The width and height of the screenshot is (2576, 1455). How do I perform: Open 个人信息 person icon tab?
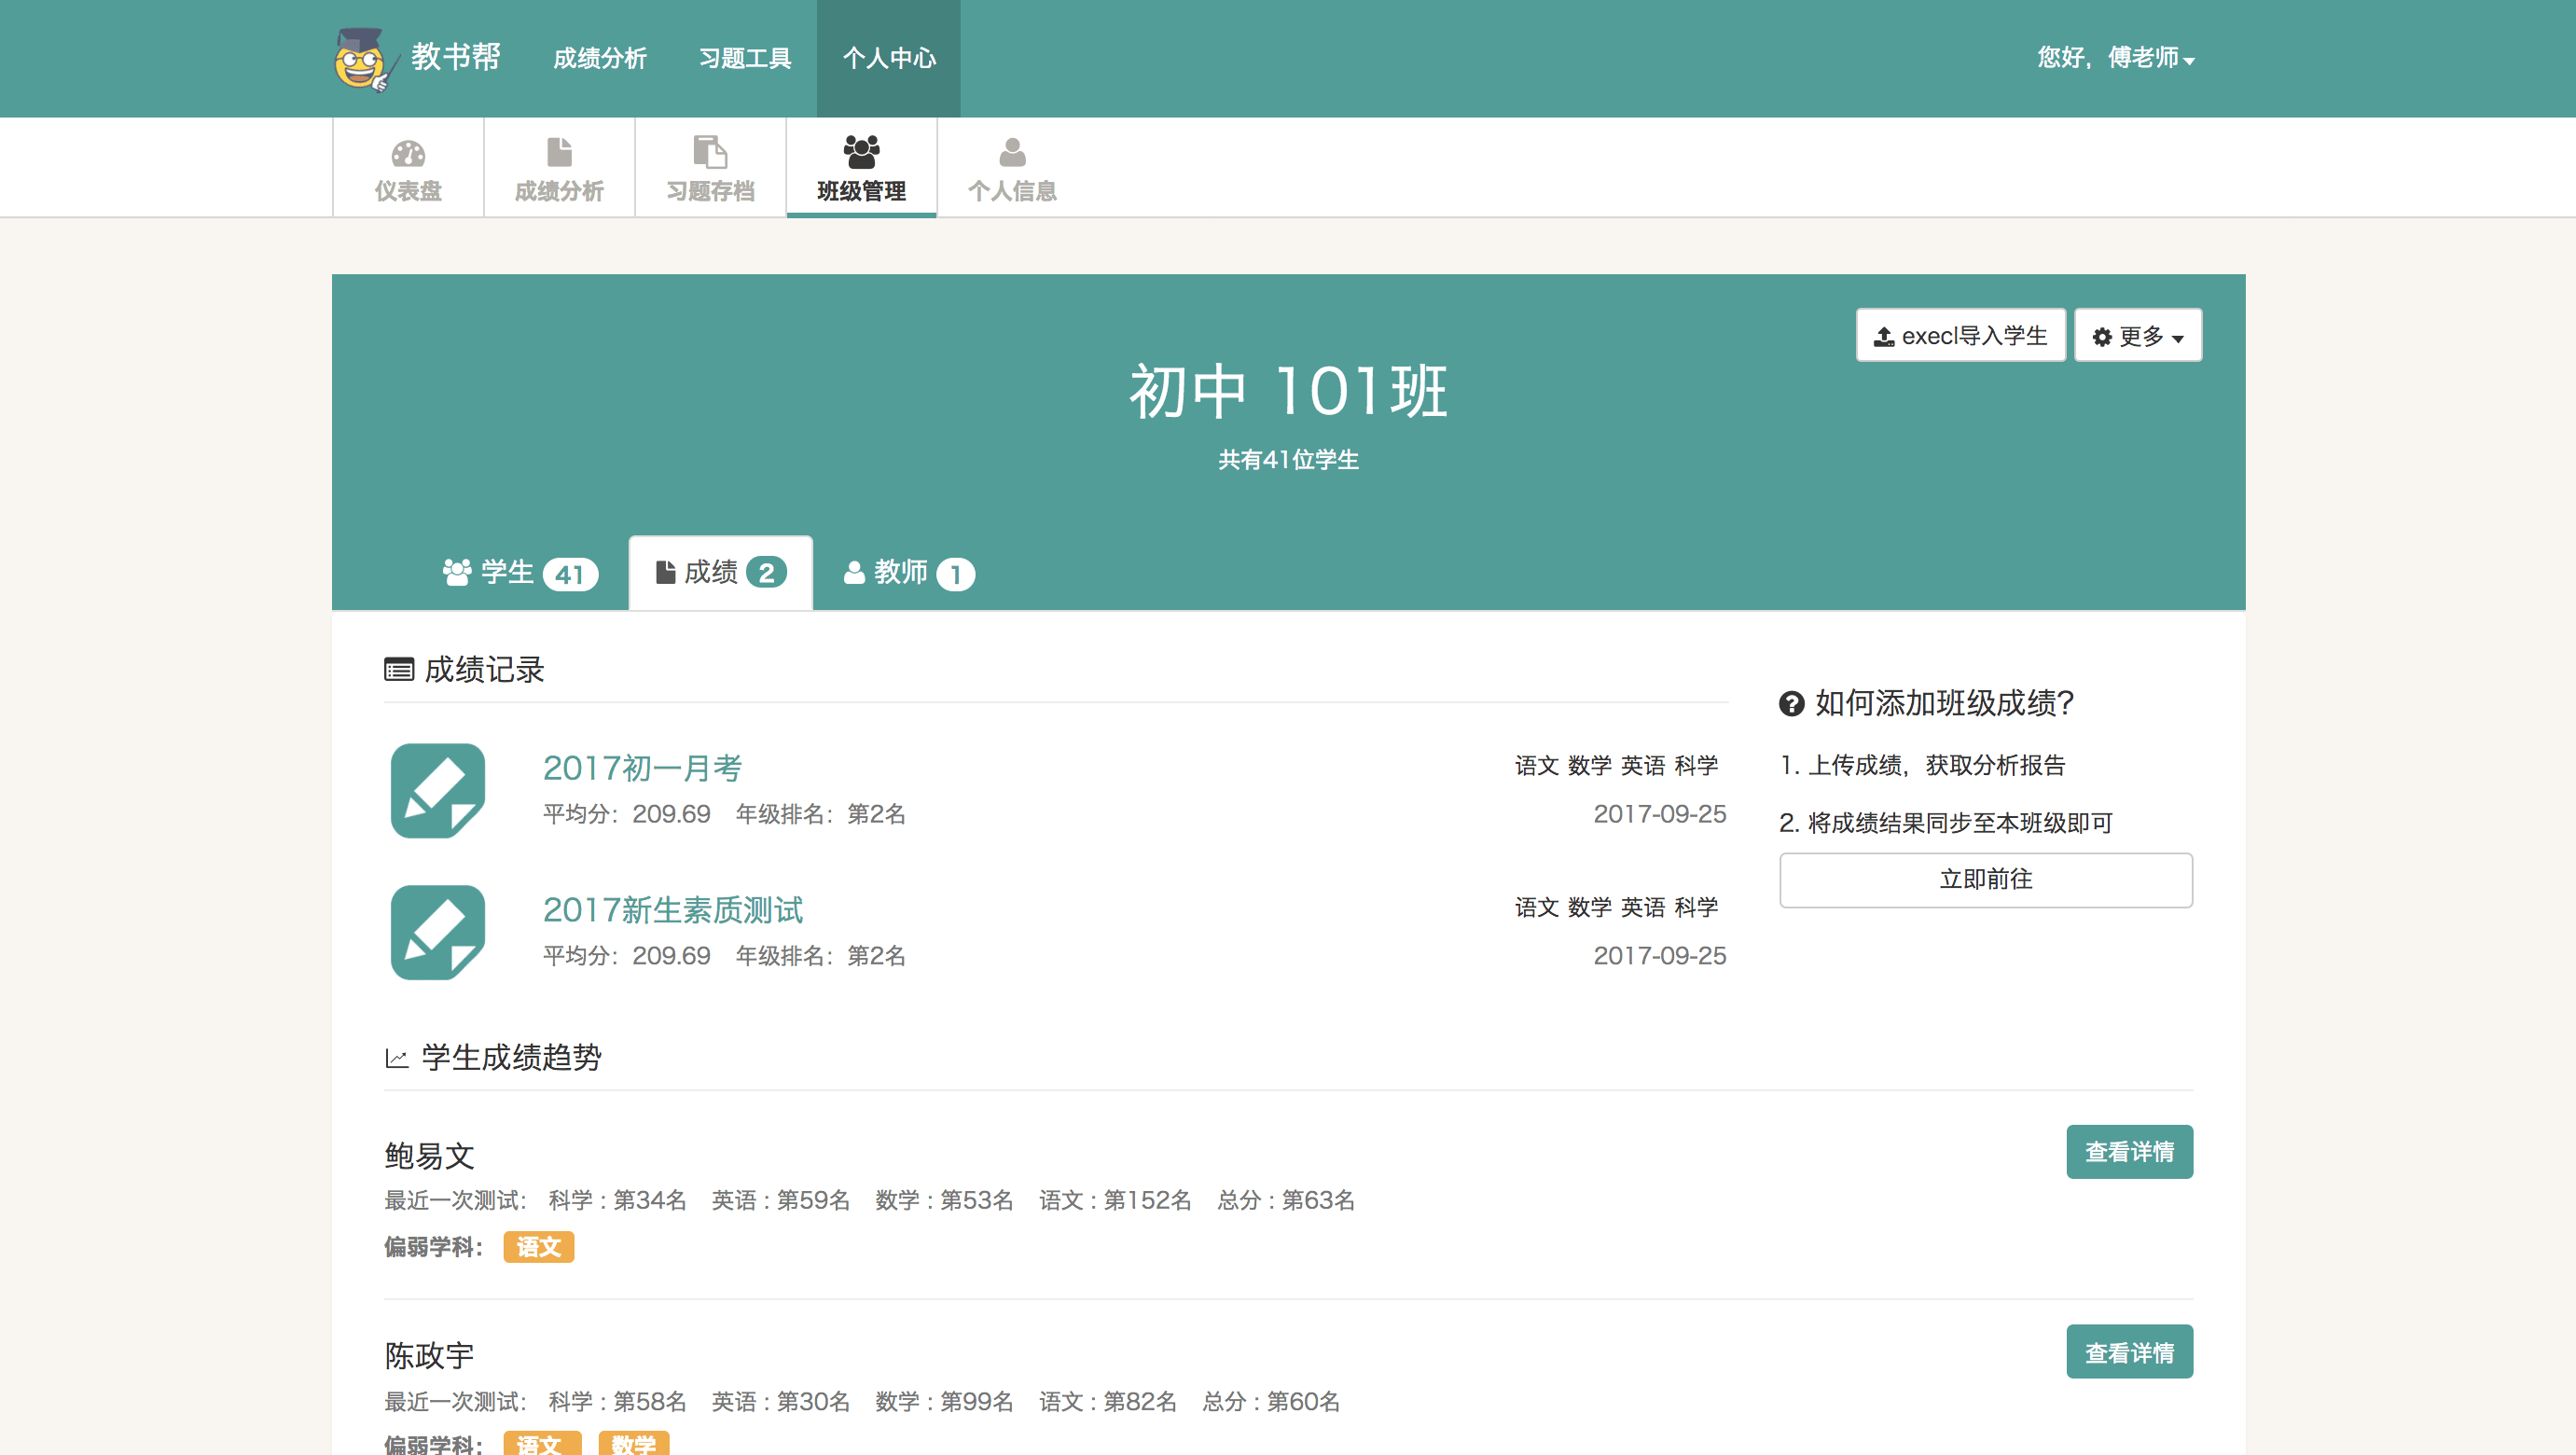click(x=1012, y=168)
